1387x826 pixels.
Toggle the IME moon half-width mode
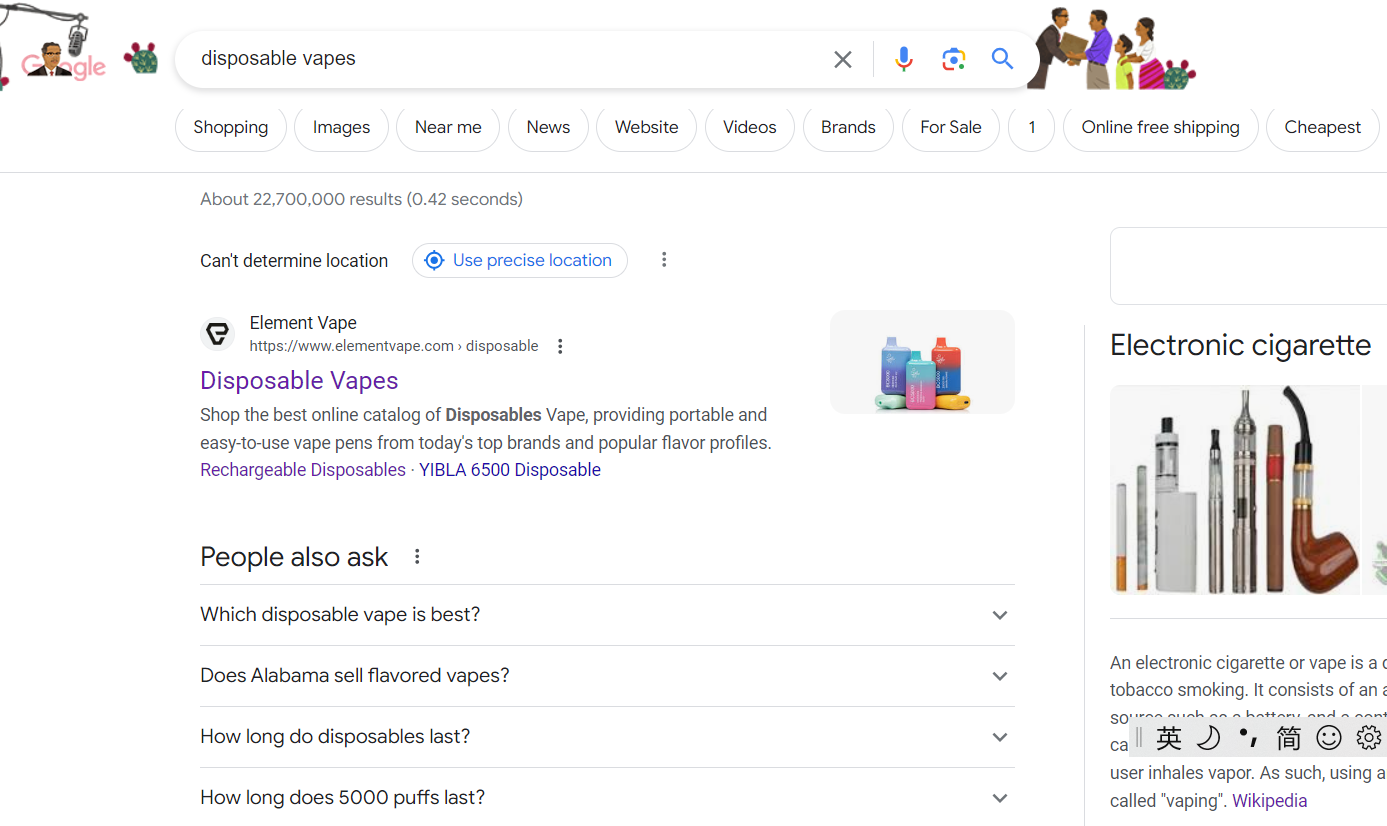[1209, 738]
